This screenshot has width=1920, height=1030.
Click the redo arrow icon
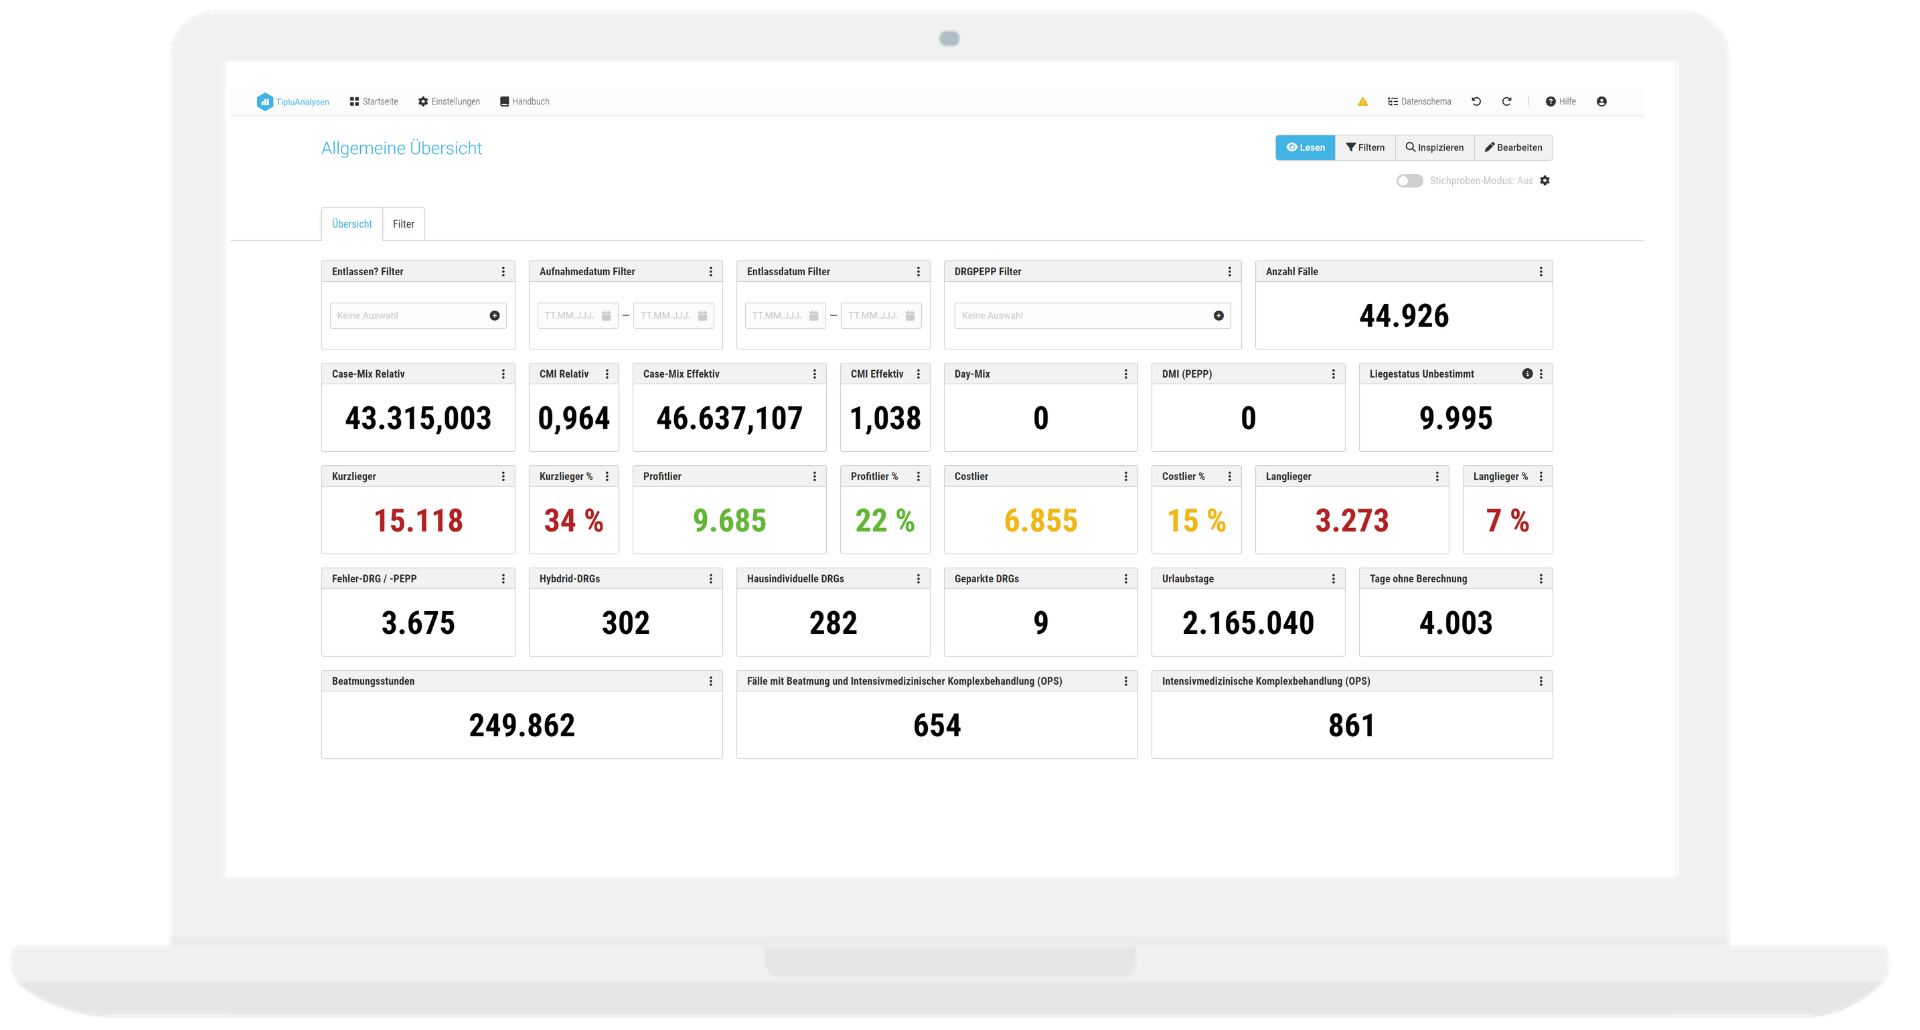click(1506, 102)
